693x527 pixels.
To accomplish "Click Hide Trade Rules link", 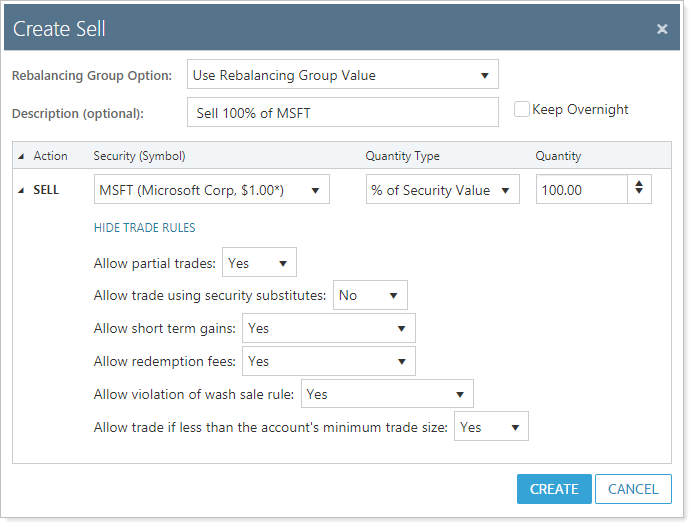I will click(144, 228).
